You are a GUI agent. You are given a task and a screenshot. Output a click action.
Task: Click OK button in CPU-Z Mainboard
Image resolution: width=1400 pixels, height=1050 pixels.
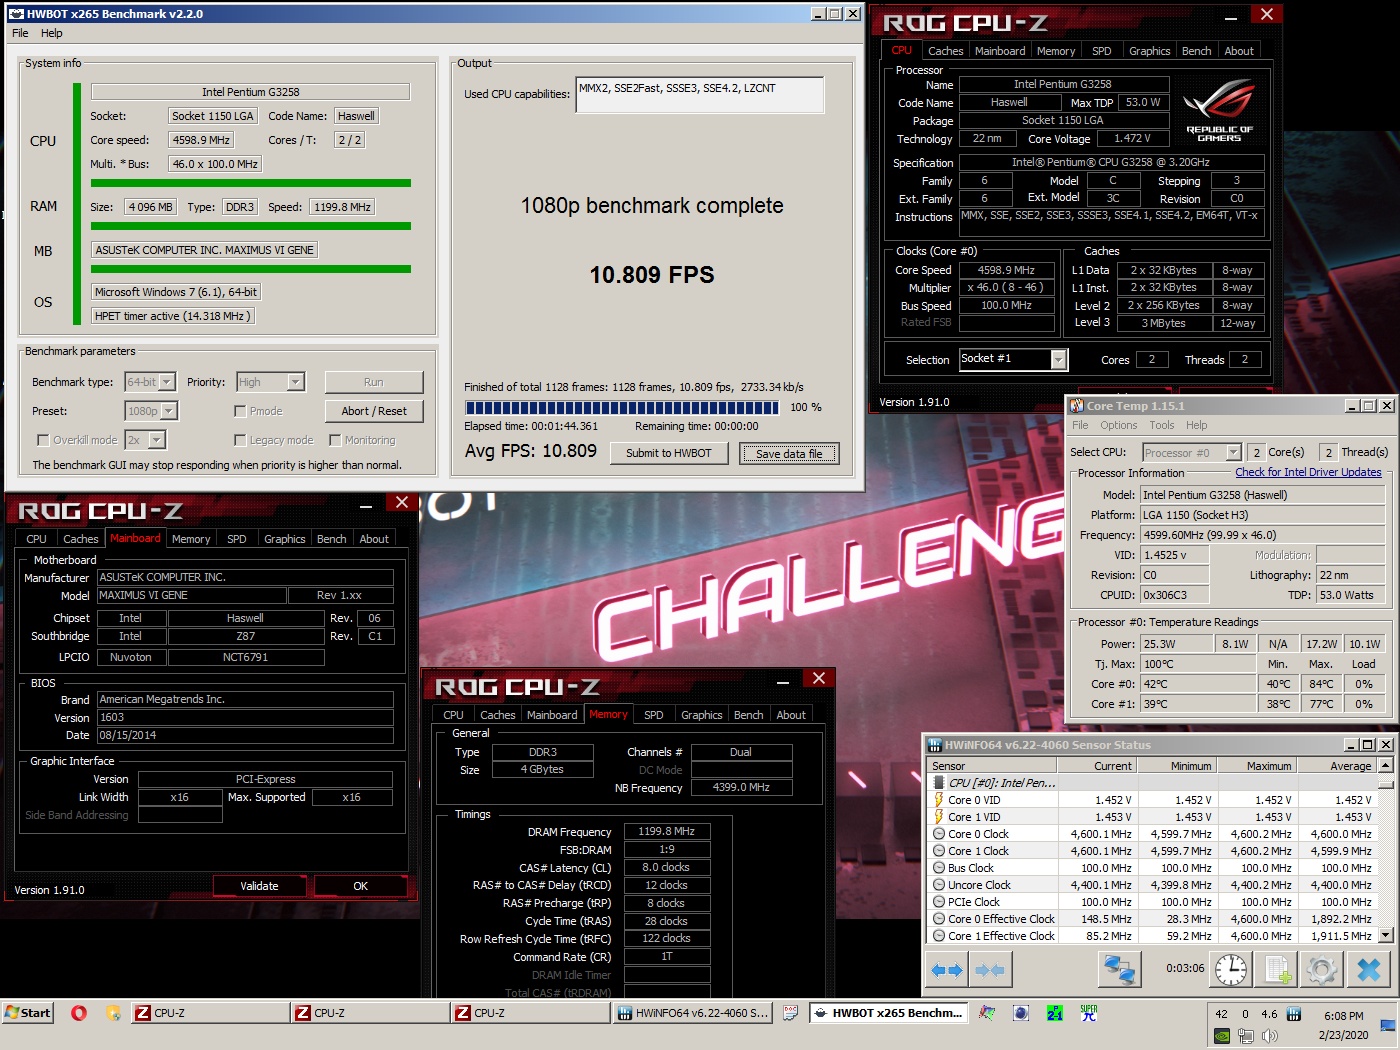[361, 886]
